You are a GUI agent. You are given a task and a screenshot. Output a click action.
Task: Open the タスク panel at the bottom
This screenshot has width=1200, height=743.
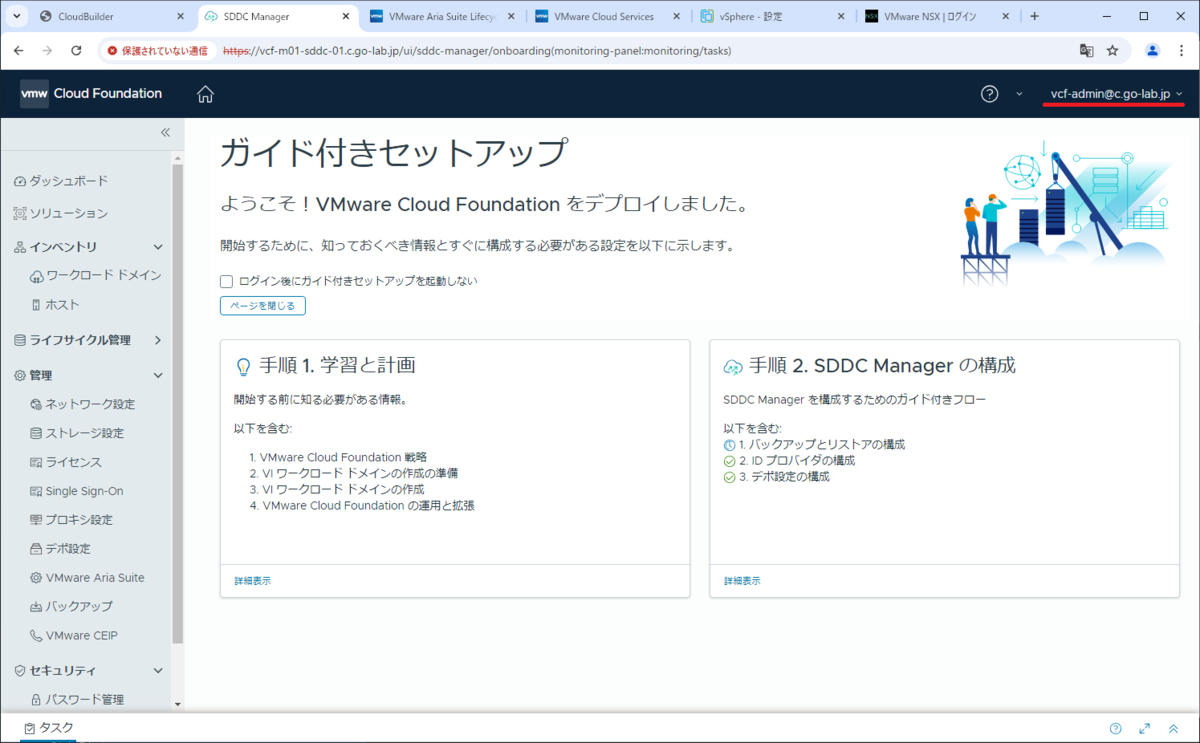(49, 729)
